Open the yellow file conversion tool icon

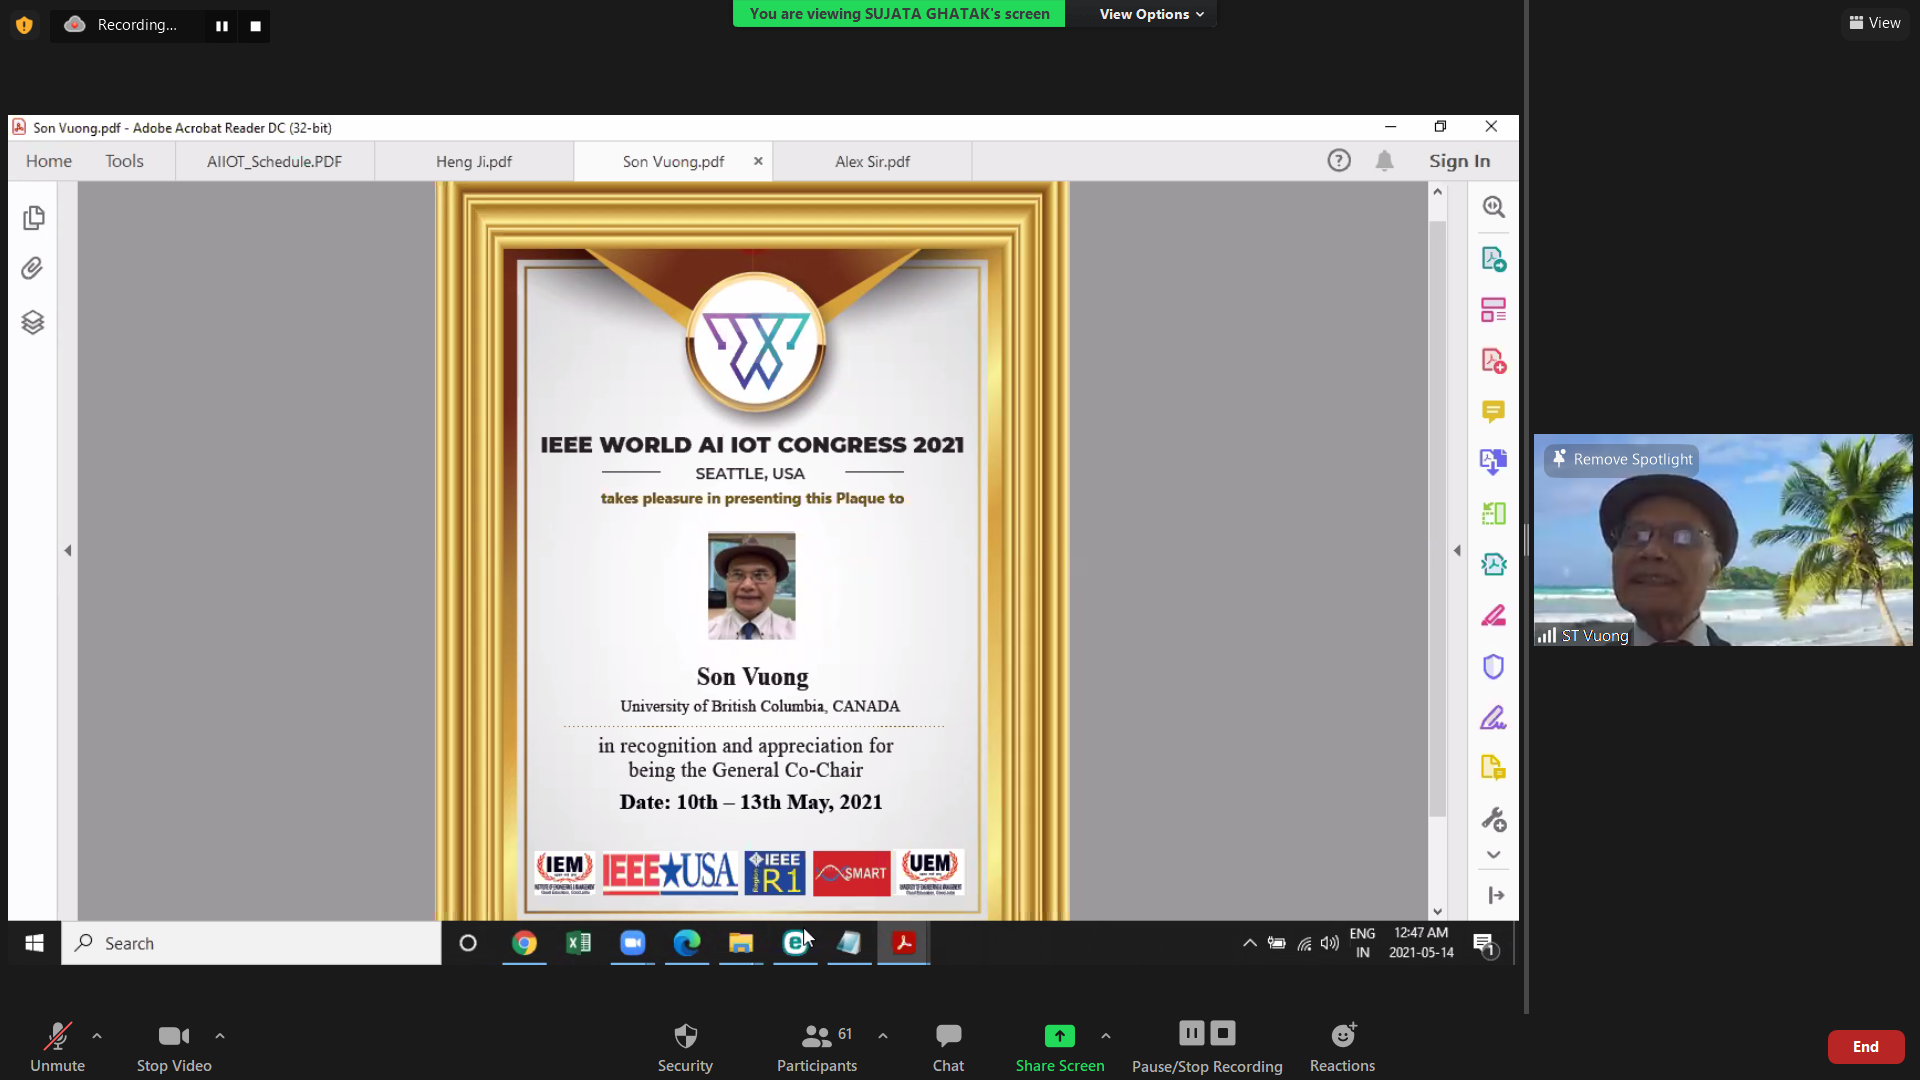pos(1493,768)
